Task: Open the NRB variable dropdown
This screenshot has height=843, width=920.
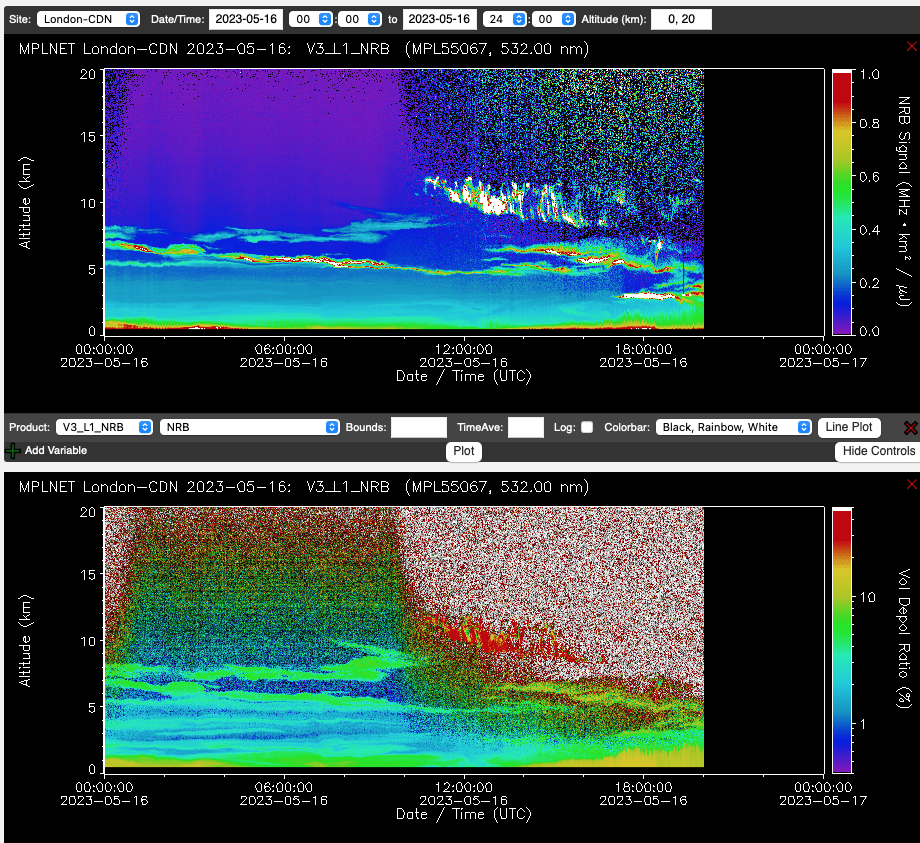Action: pos(250,427)
